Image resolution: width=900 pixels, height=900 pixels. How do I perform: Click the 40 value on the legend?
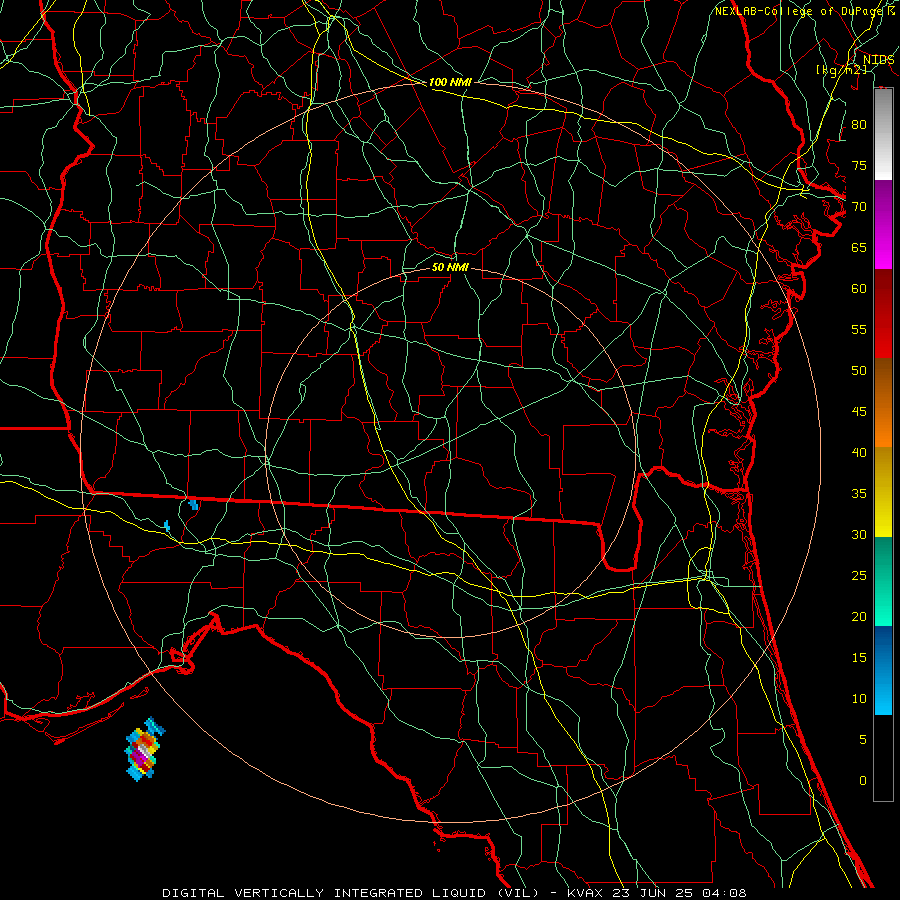[859, 452]
